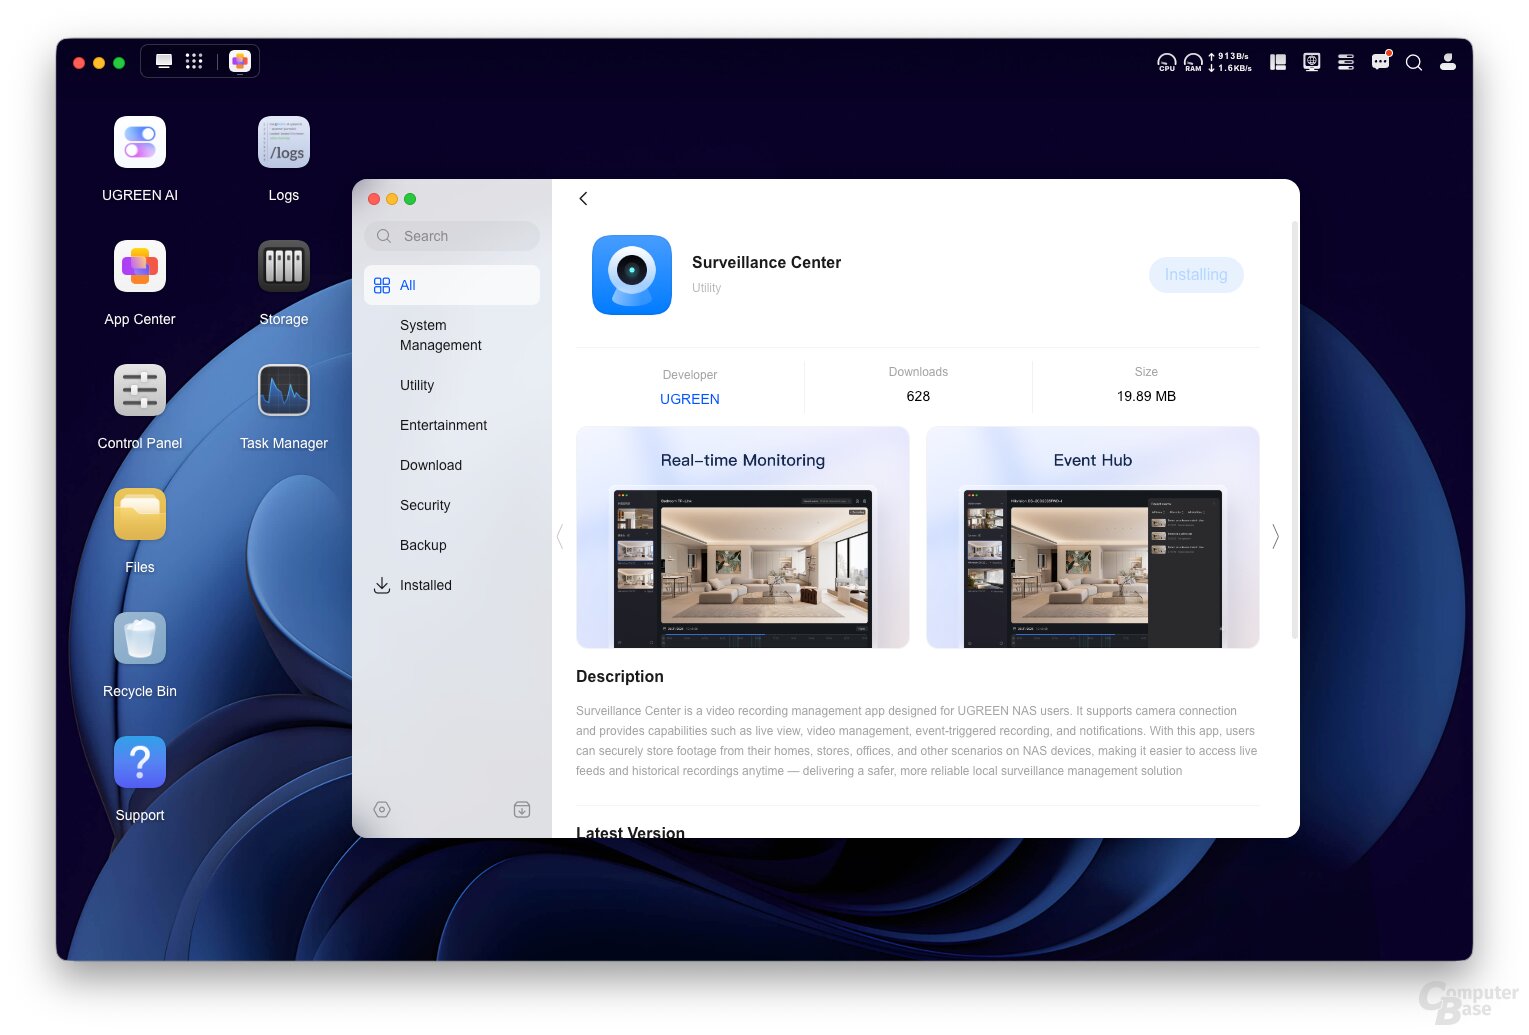Screen dimensions: 1529x1035
Task: Select the Download category
Action: click(x=452, y=465)
